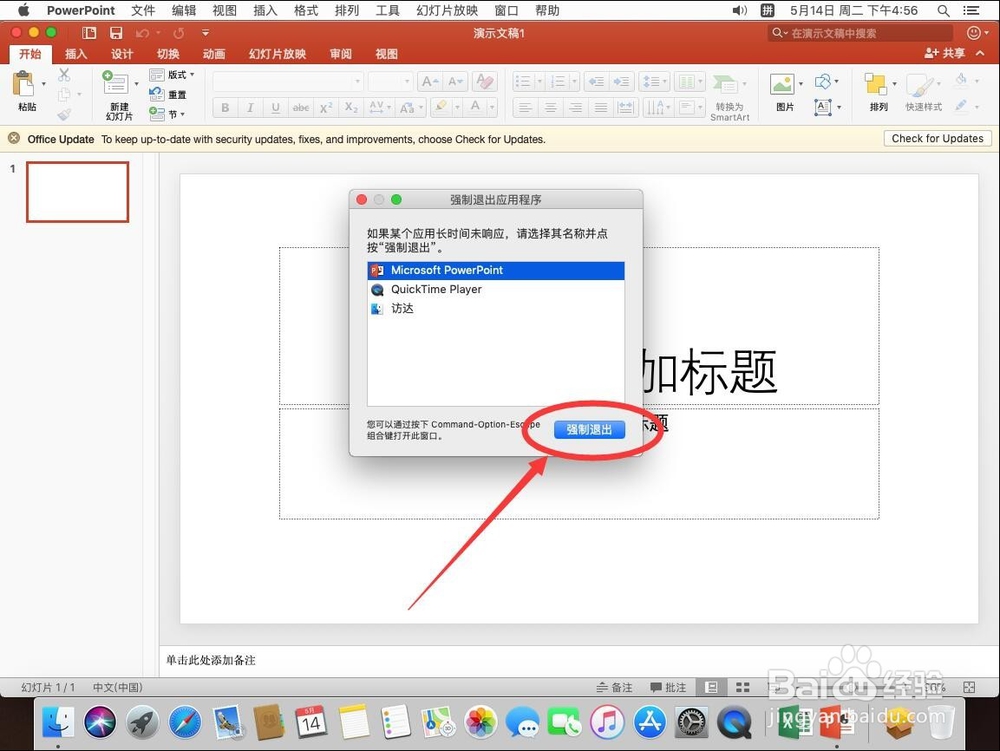Click the Cut scissors icon

point(64,75)
